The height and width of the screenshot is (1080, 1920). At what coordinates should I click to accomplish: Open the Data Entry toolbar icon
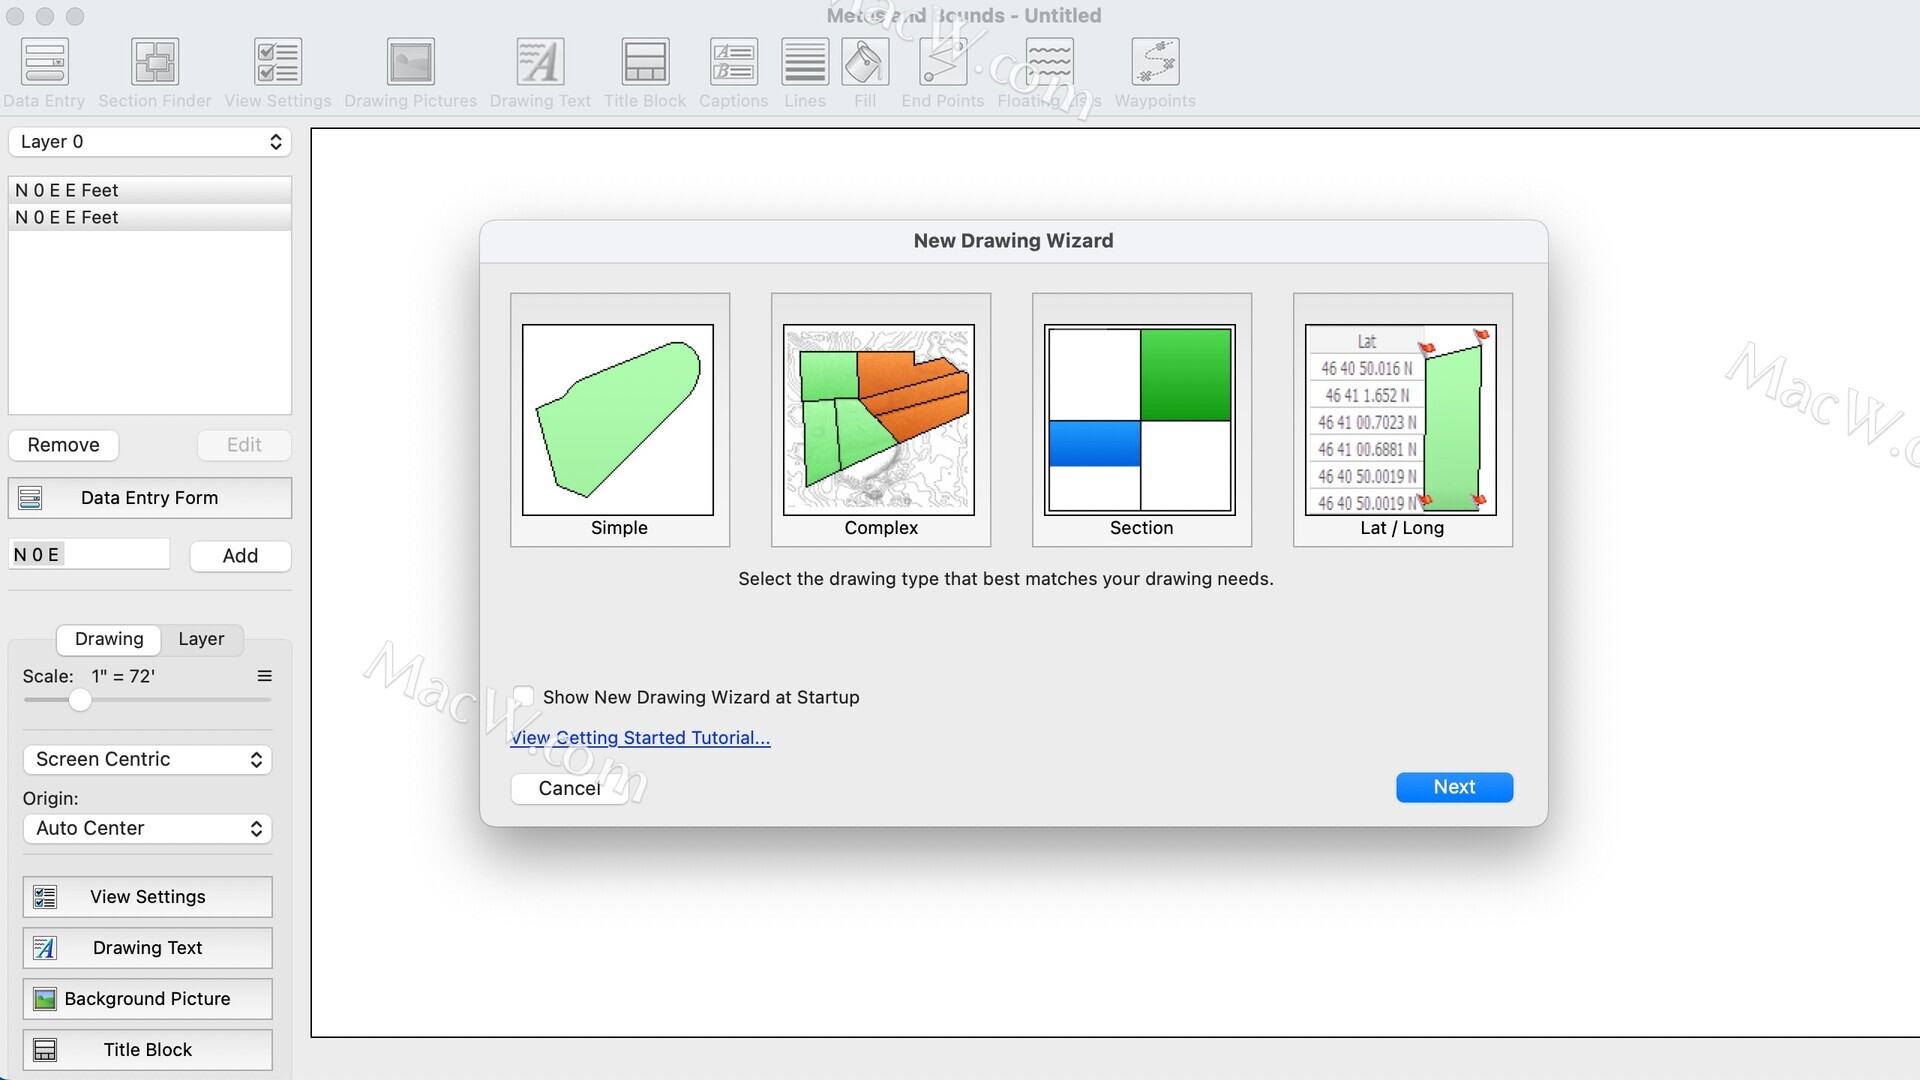(x=44, y=62)
